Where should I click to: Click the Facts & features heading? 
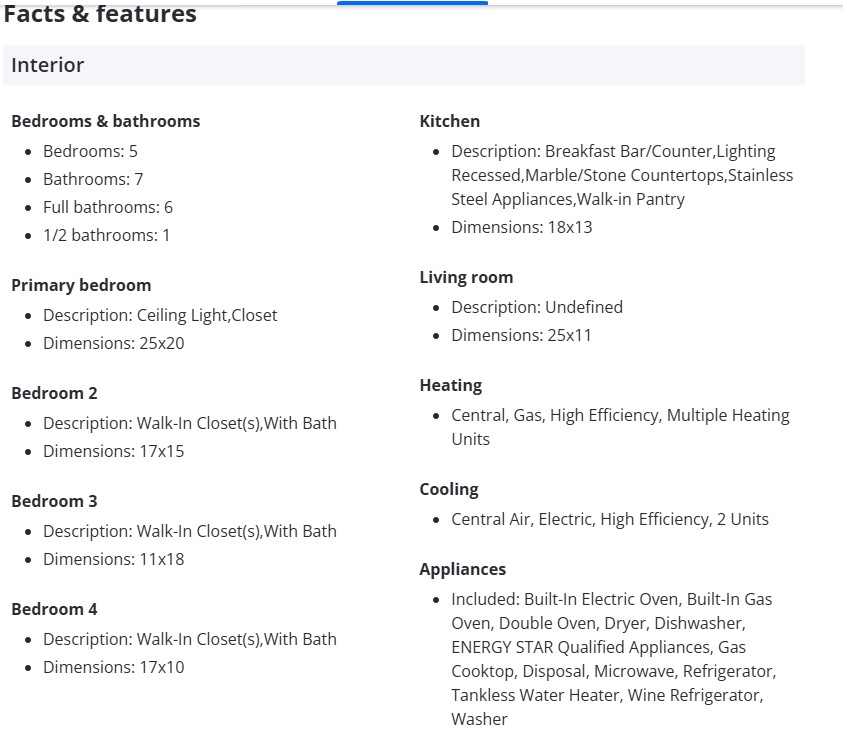pyautogui.click(x=100, y=15)
